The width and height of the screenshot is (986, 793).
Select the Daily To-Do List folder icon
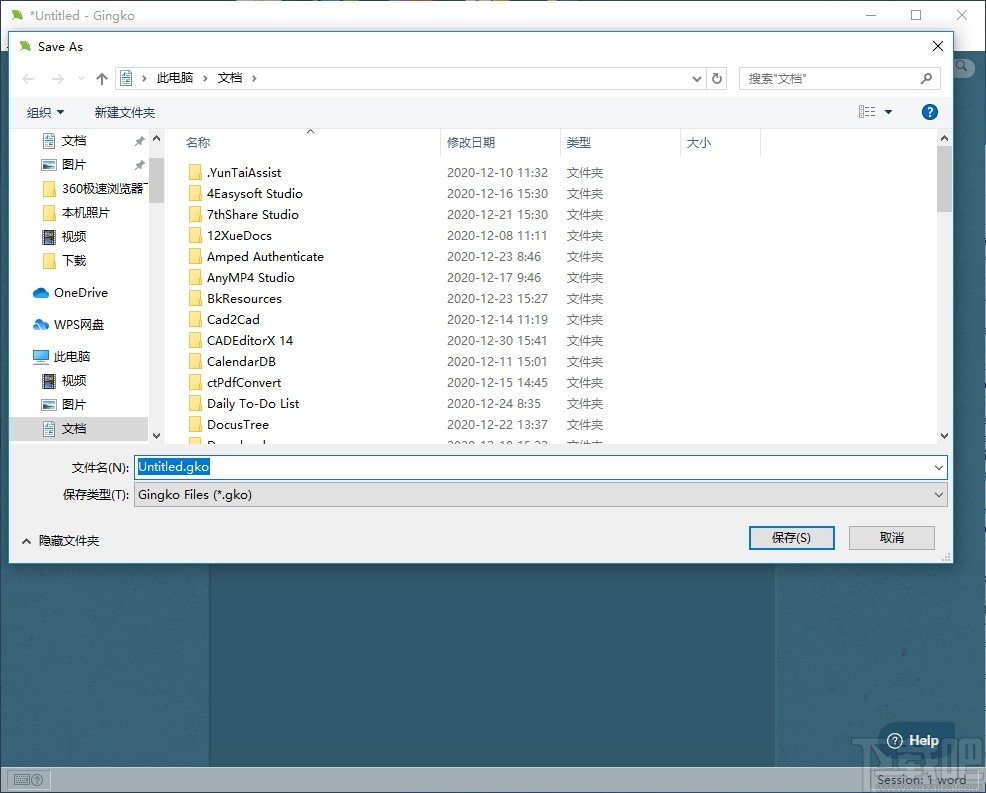point(196,404)
